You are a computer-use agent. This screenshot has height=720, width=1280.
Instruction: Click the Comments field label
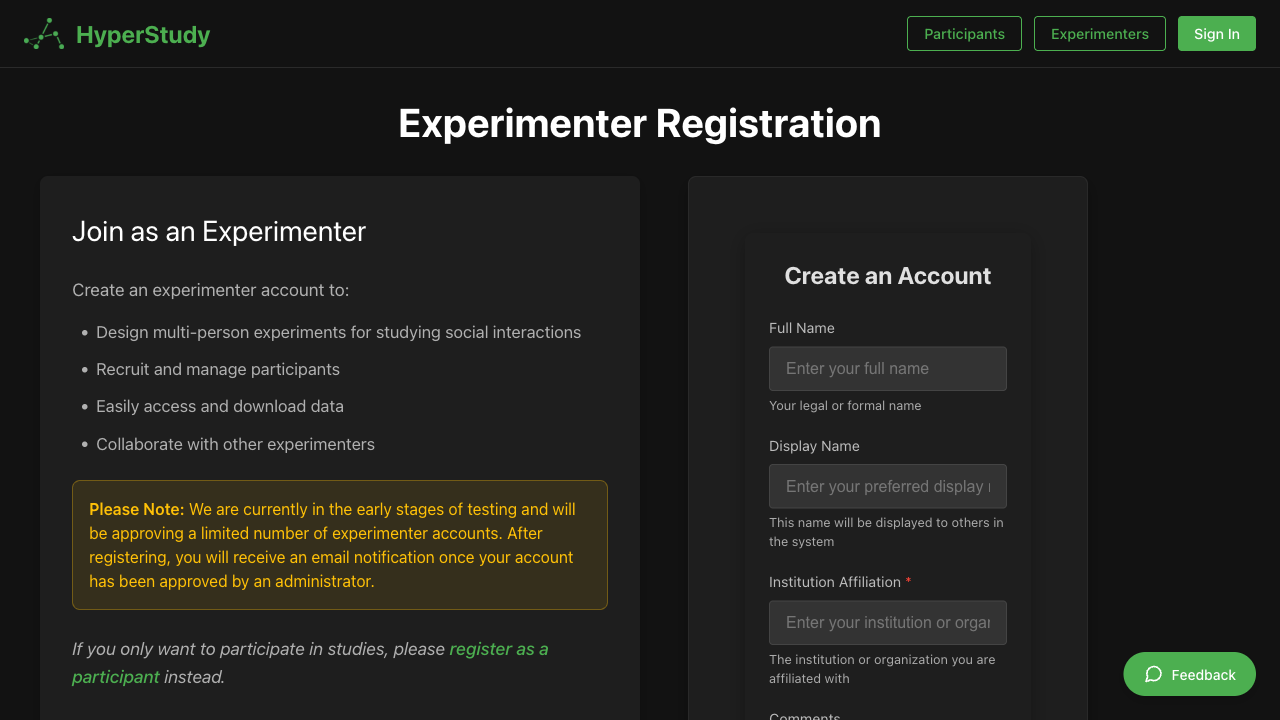804,715
